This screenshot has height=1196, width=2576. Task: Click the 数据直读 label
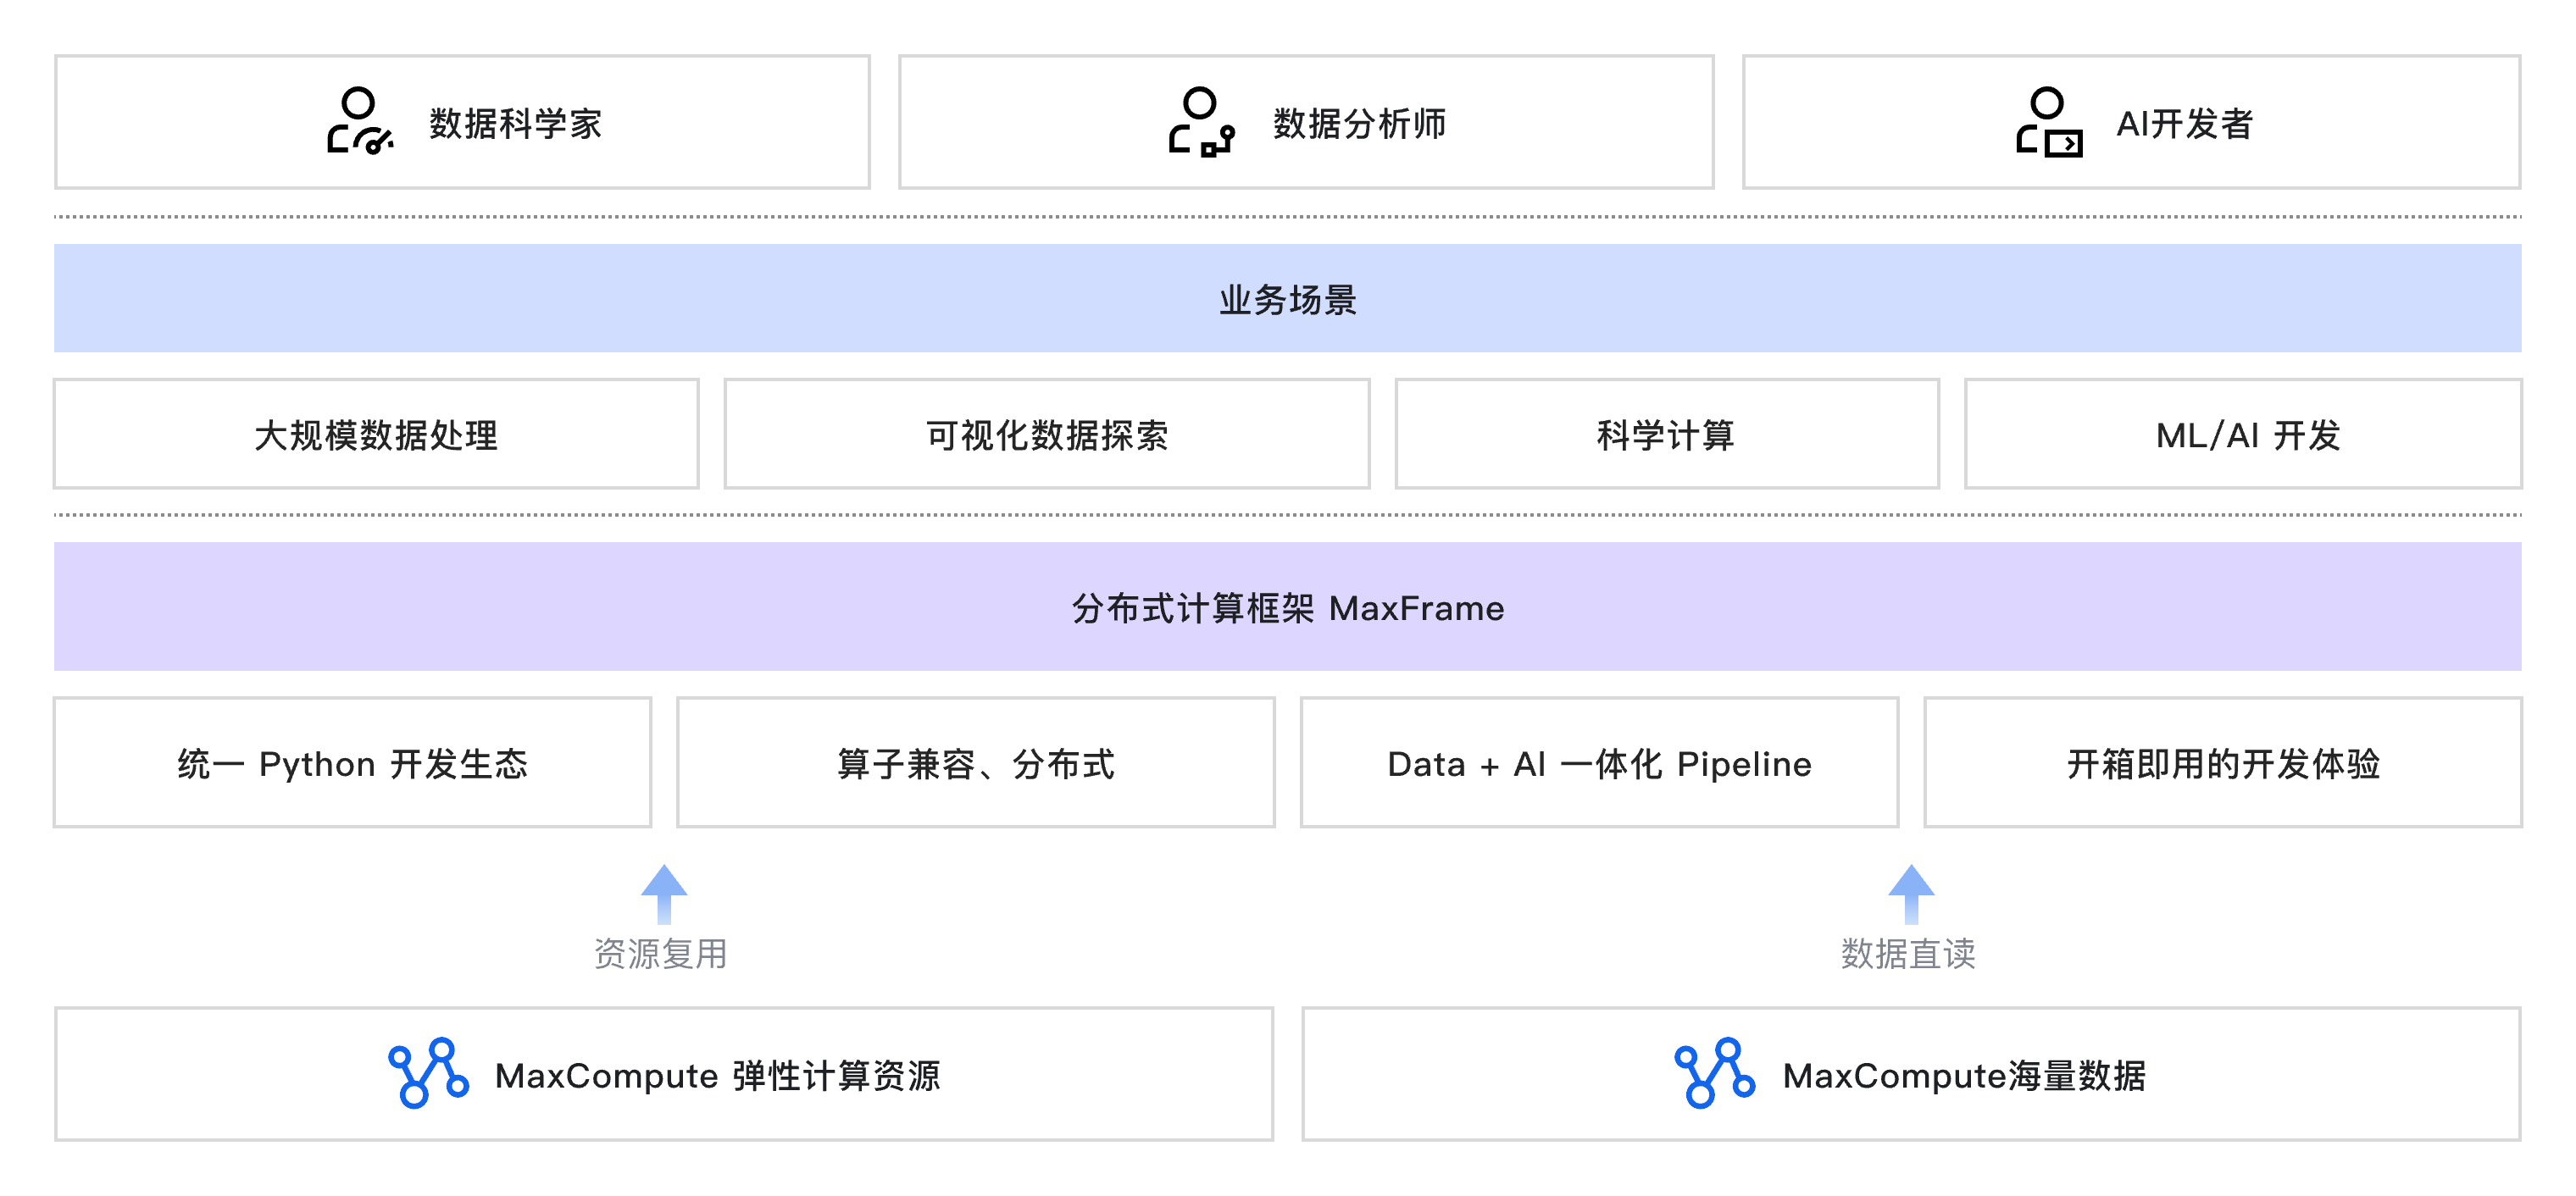1908,953
